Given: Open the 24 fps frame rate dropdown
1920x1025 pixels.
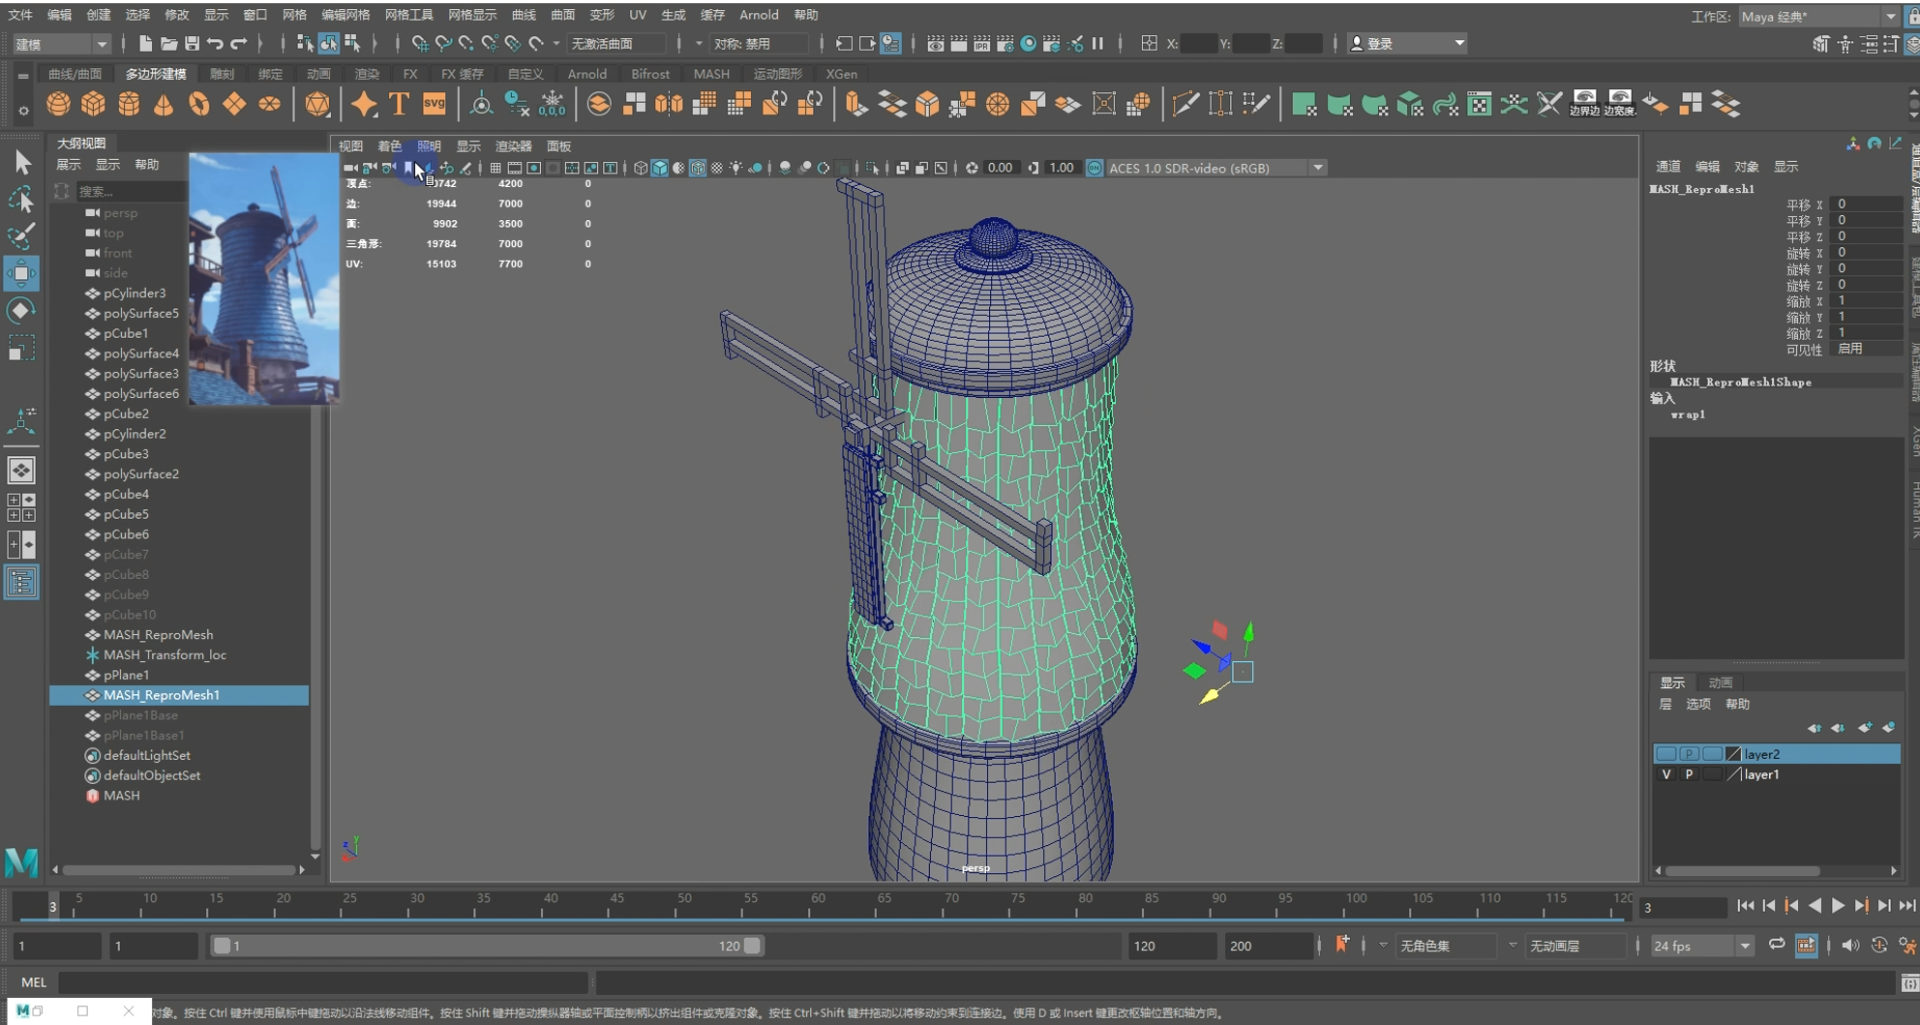Looking at the screenshot, I should pyautogui.click(x=1703, y=946).
